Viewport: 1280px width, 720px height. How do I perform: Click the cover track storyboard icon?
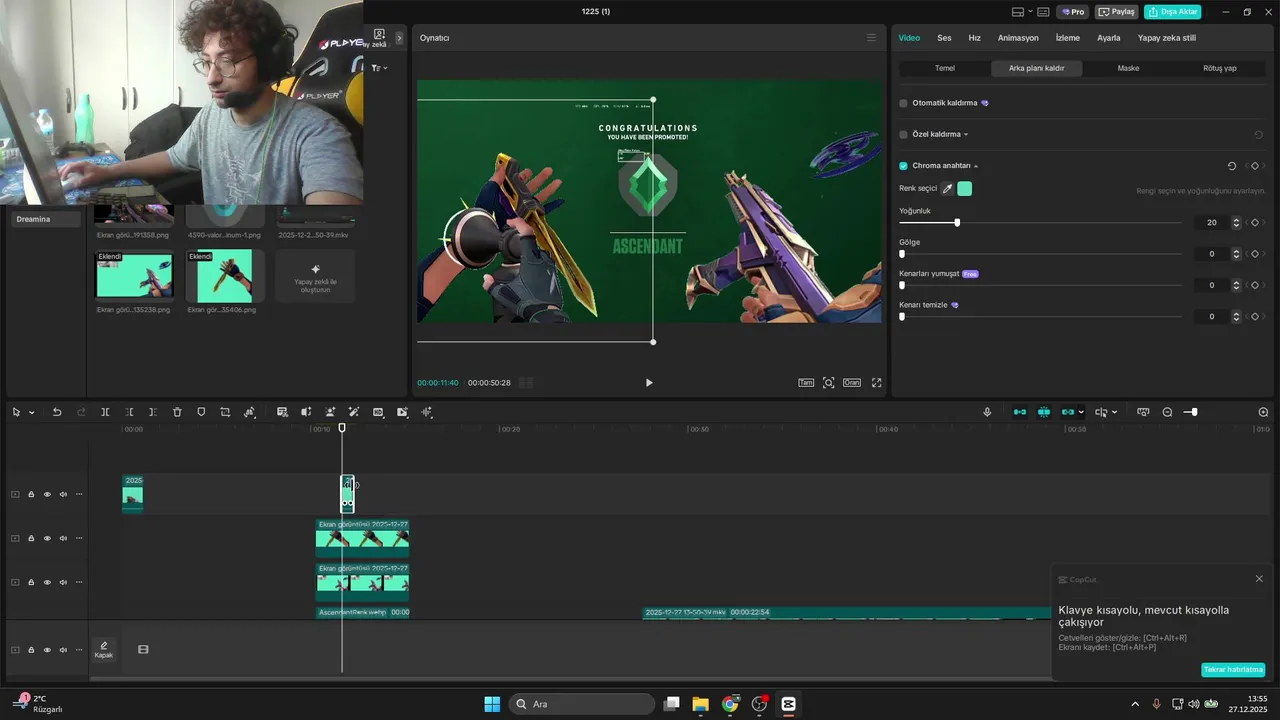tap(143, 649)
